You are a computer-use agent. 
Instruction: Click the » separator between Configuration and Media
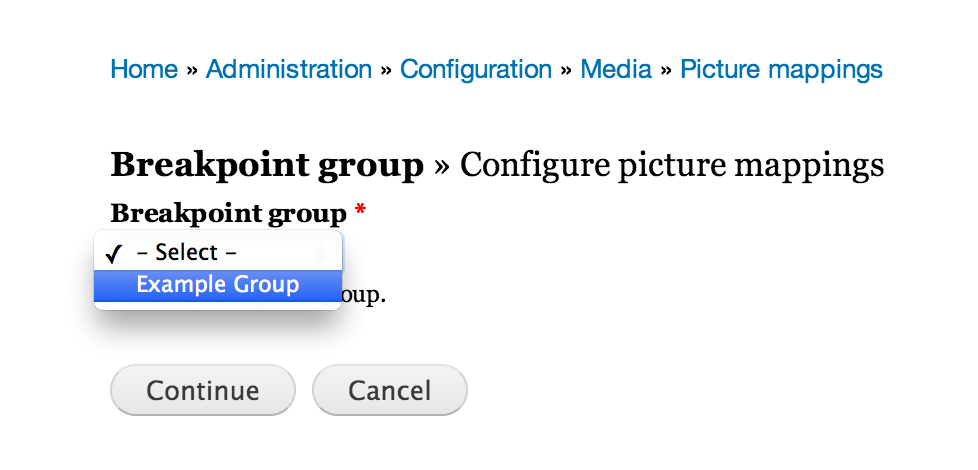click(x=566, y=70)
